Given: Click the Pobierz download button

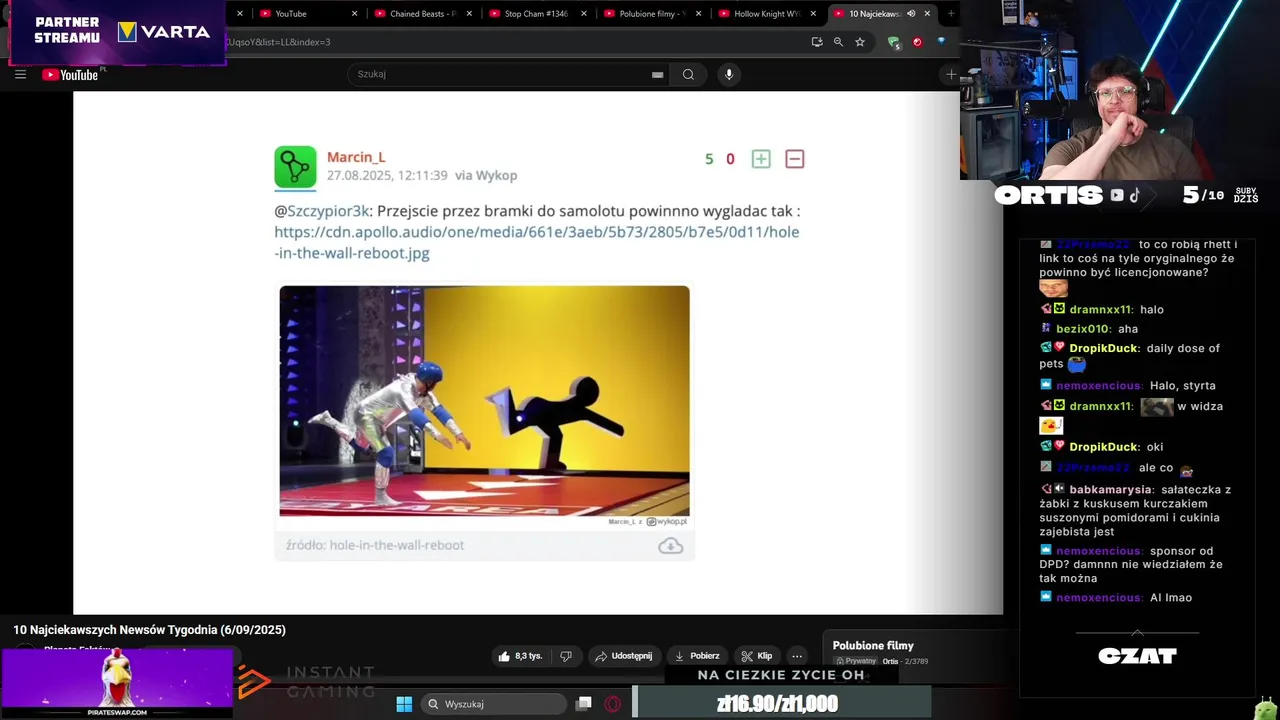Looking at the screenshot, I should coord(697,656).
